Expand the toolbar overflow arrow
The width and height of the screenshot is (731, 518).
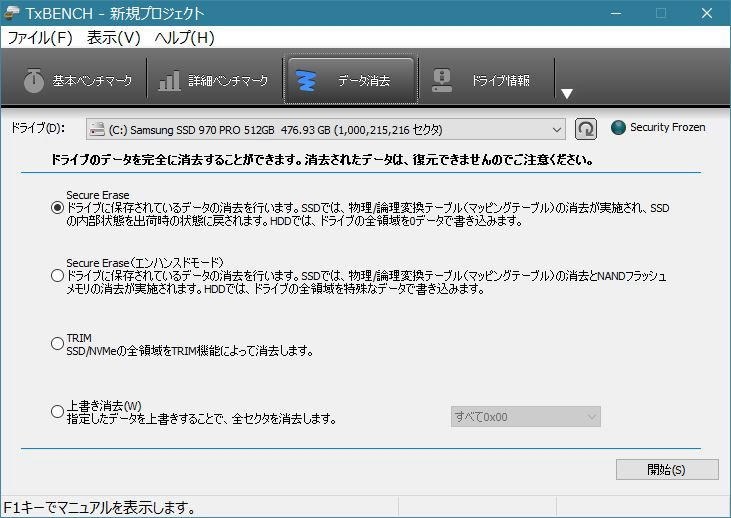click(x=566, y=94)
